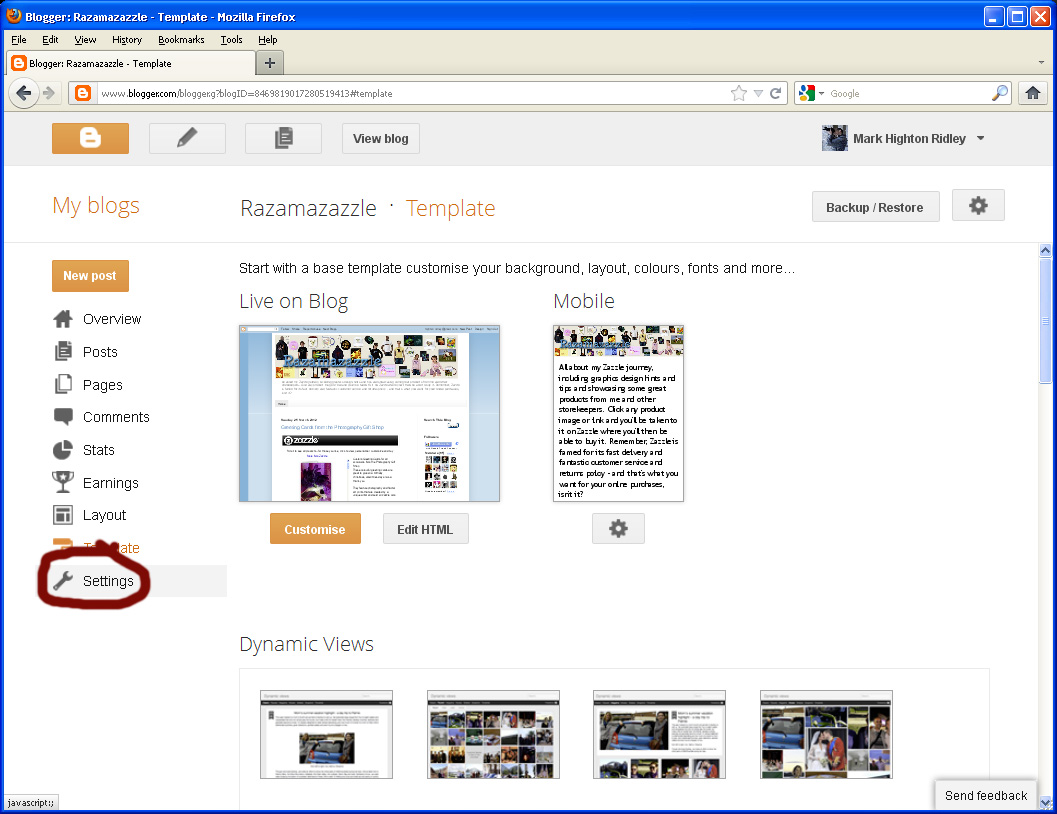Select the second Dynamic Views photo-grid thumbnail

[493, 734]
